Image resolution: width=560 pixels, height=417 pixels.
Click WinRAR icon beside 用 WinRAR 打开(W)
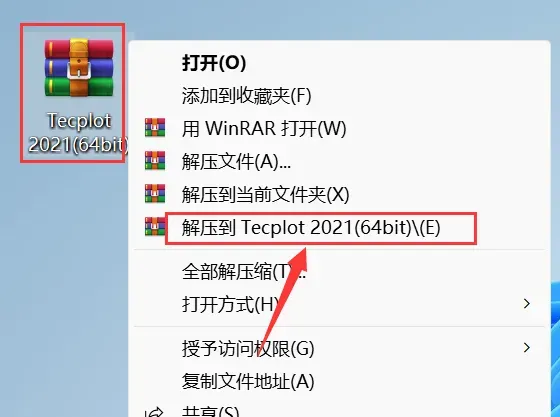point(155,128)
